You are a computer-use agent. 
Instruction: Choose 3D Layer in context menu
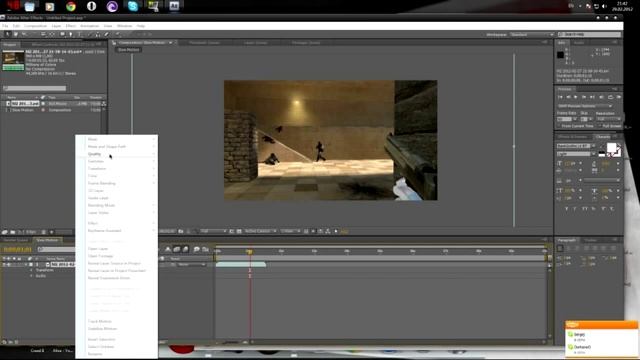click(117, 191)
